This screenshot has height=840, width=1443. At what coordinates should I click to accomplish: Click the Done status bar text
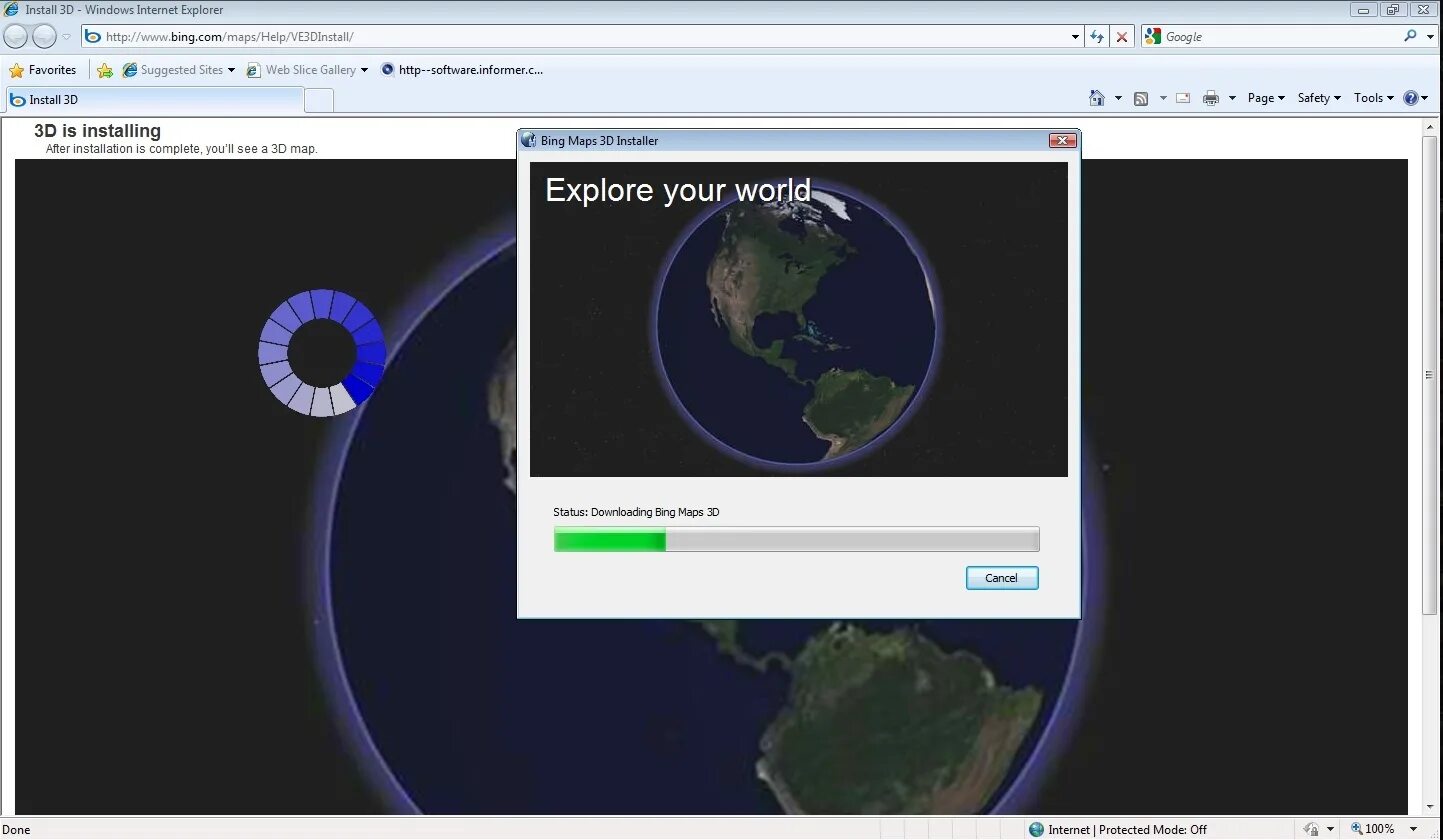[x=17, y=830]
